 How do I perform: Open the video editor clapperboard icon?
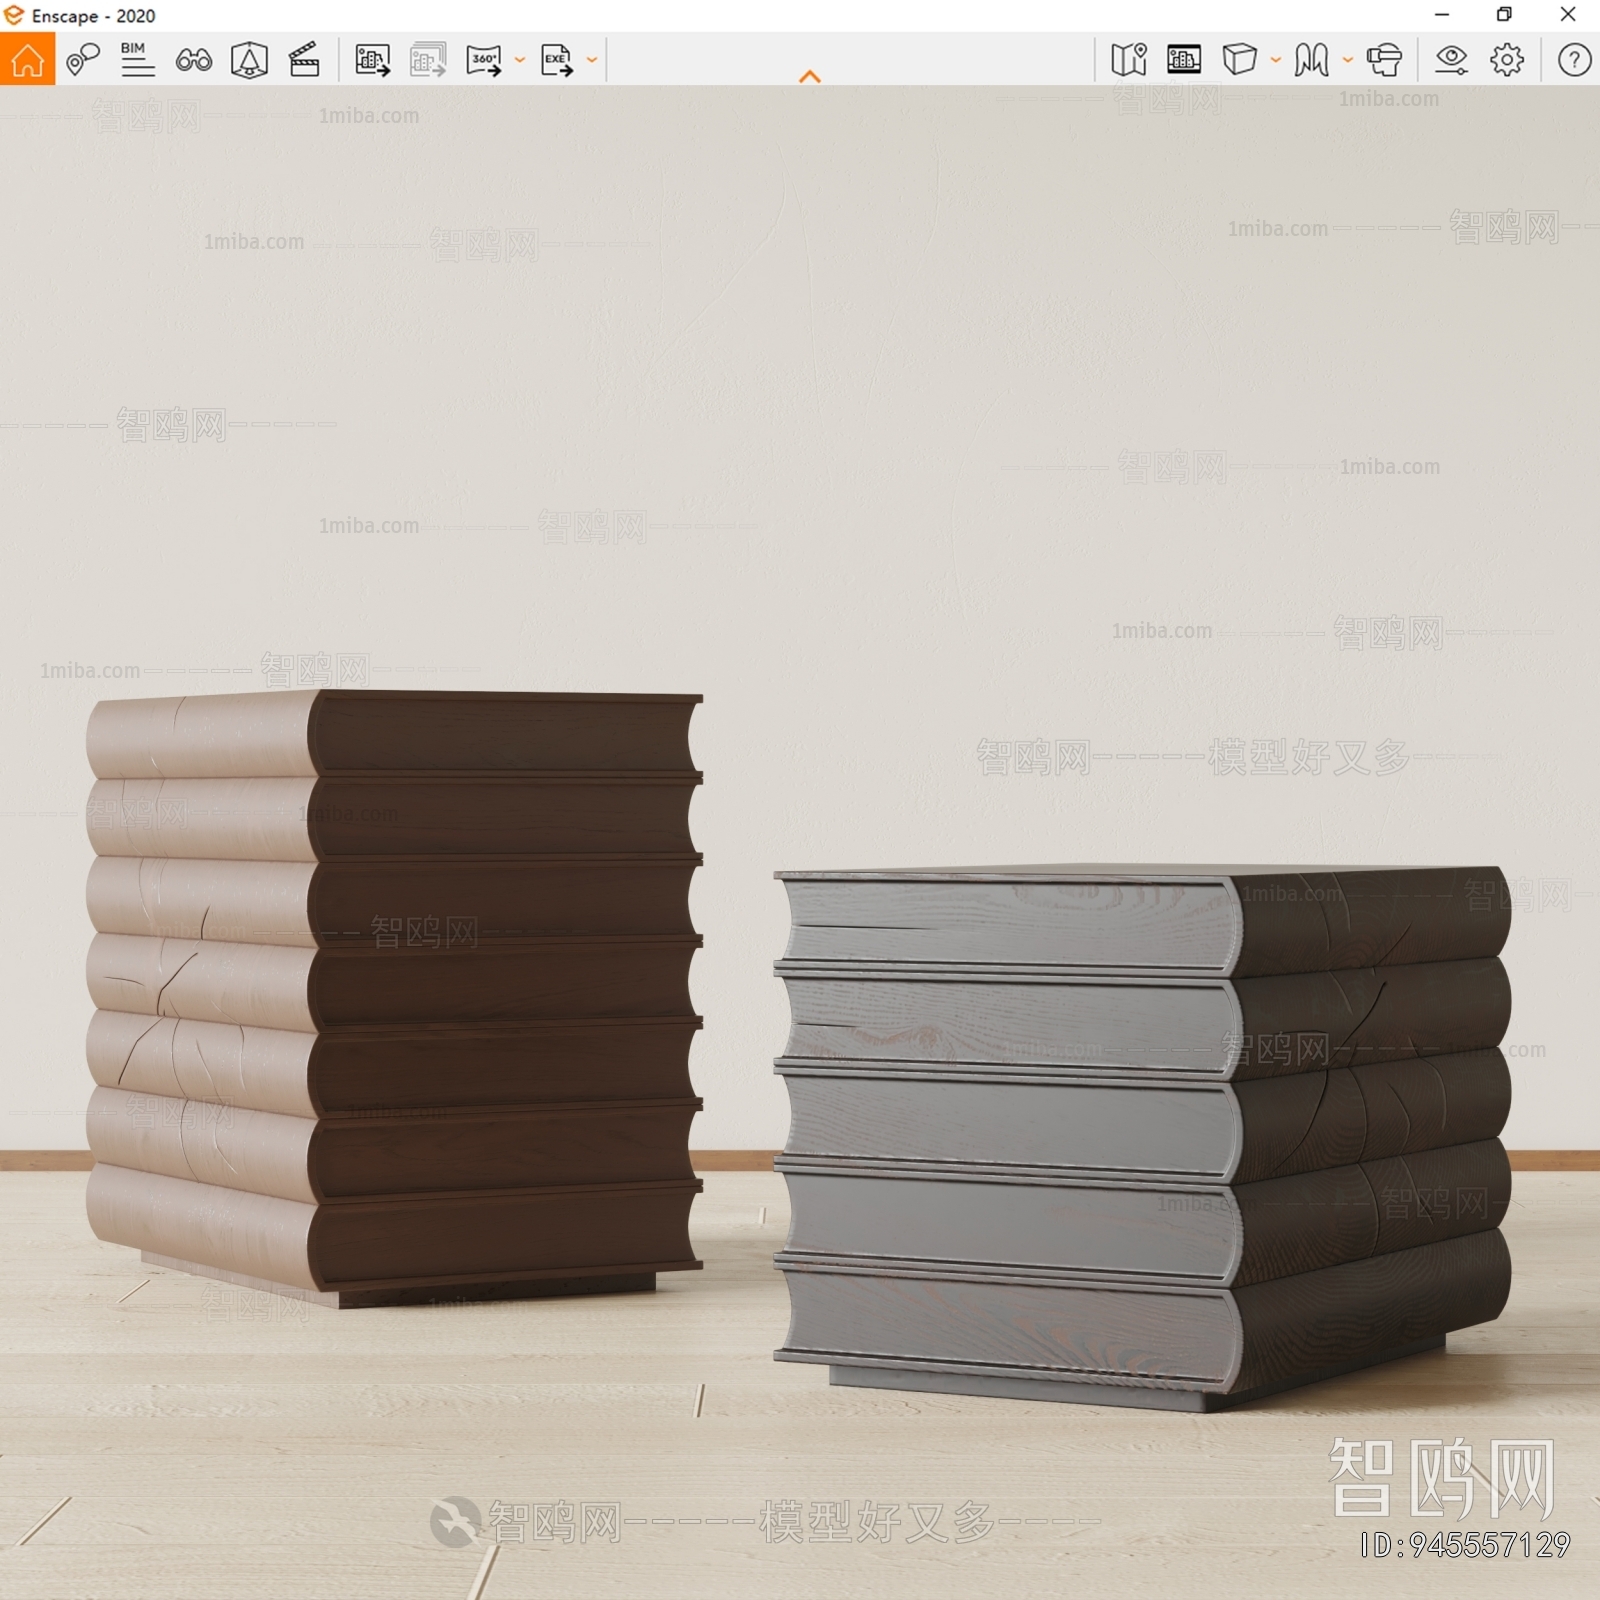pyautogui.click(x=304, y=60)
